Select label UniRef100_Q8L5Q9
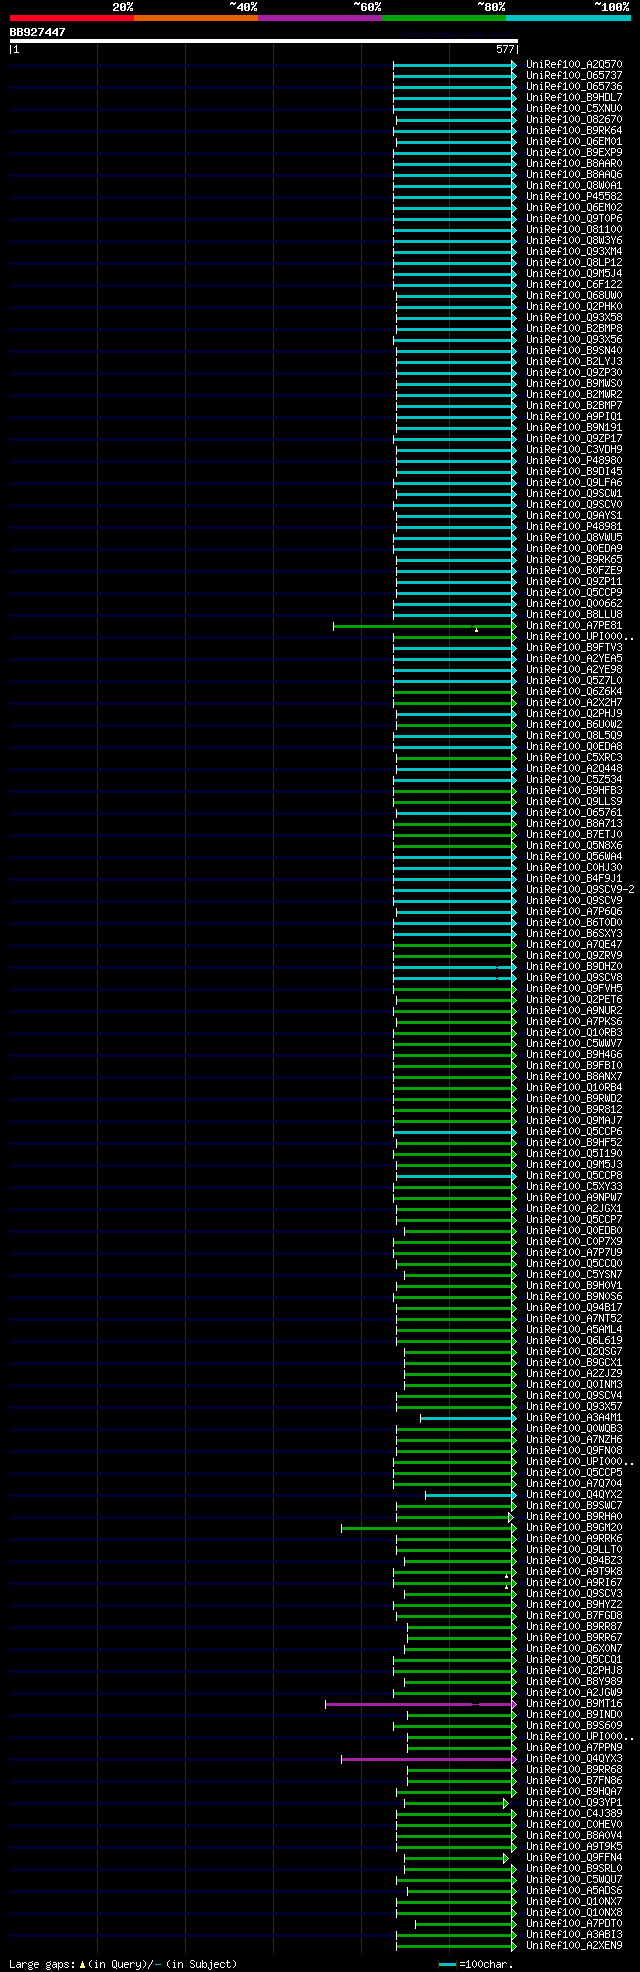The image size is (640, 1972). pyautogui.click(x=574, y=736)
